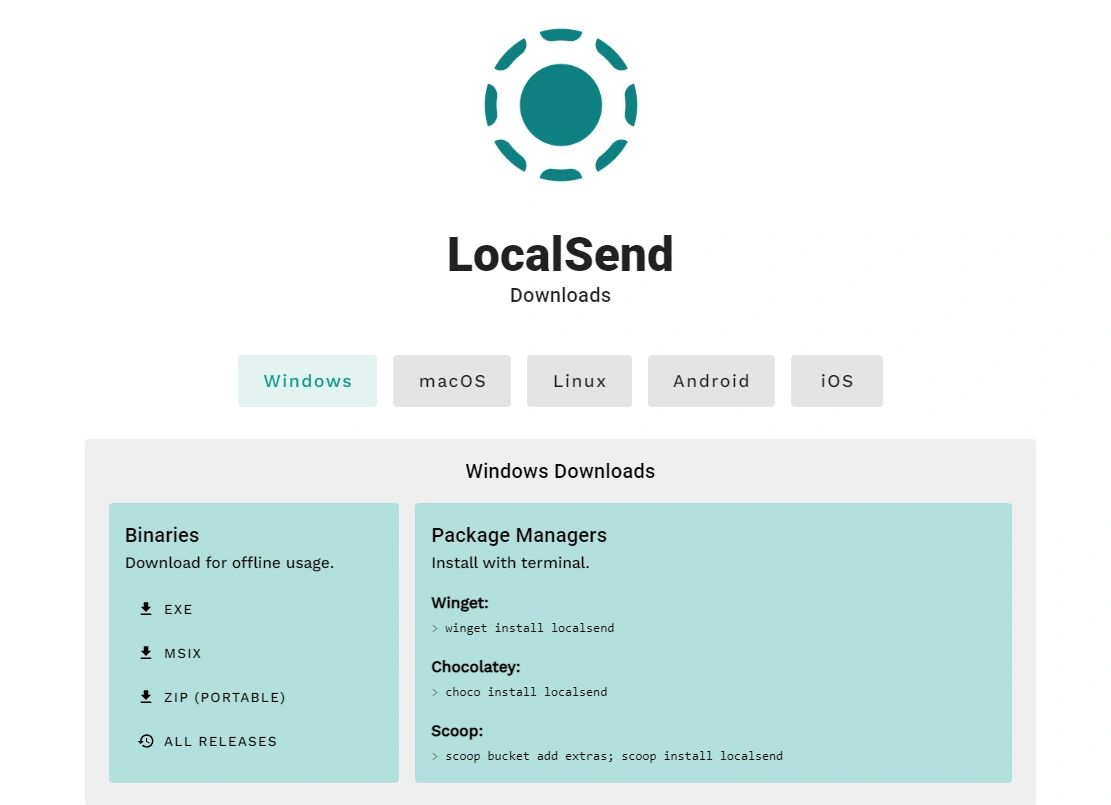The width and height of the screenshot is (1111, 805).
Task: Click the MSIX text label
Action: tap(183, 653)
